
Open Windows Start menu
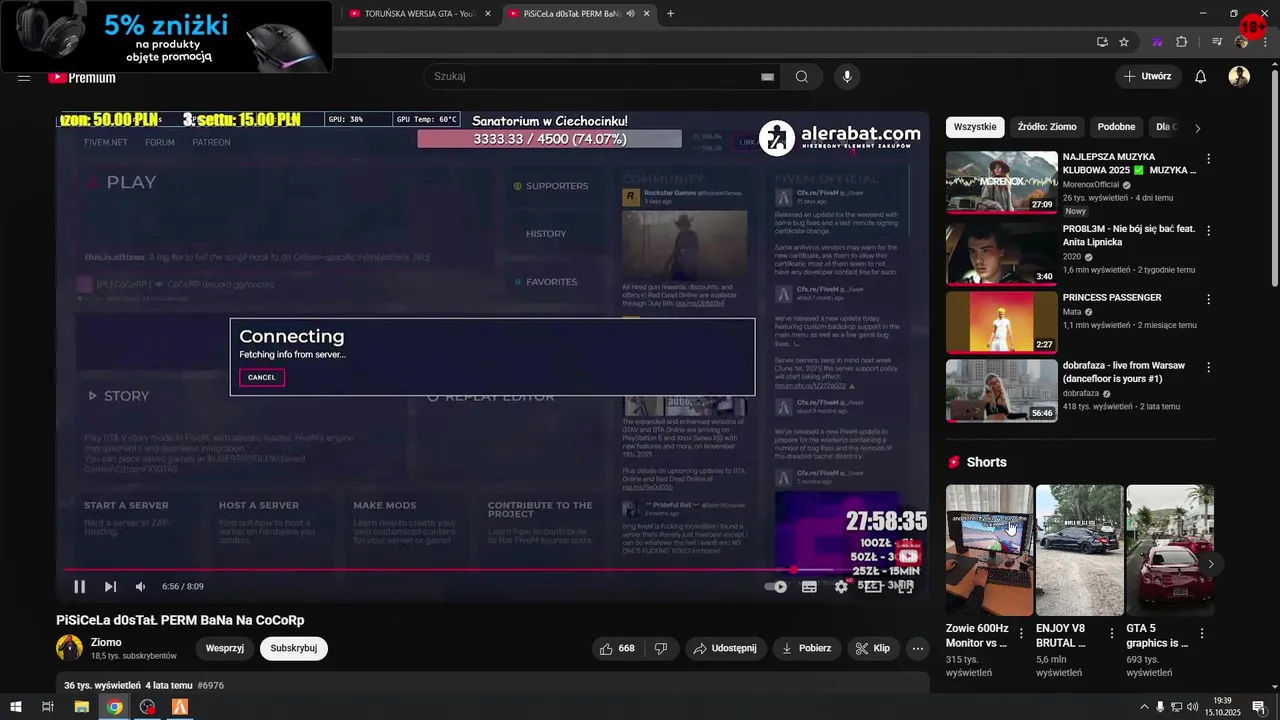tap(16, 707)
